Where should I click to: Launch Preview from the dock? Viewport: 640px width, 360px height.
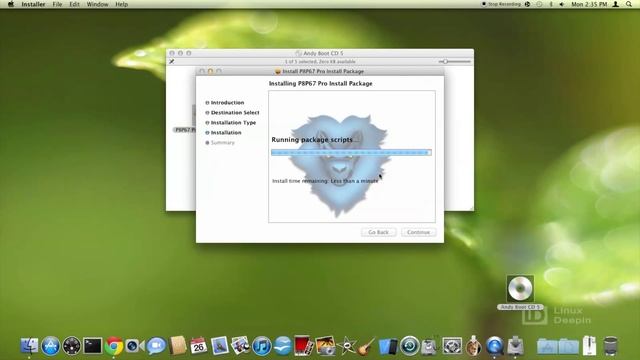(220, 346)
